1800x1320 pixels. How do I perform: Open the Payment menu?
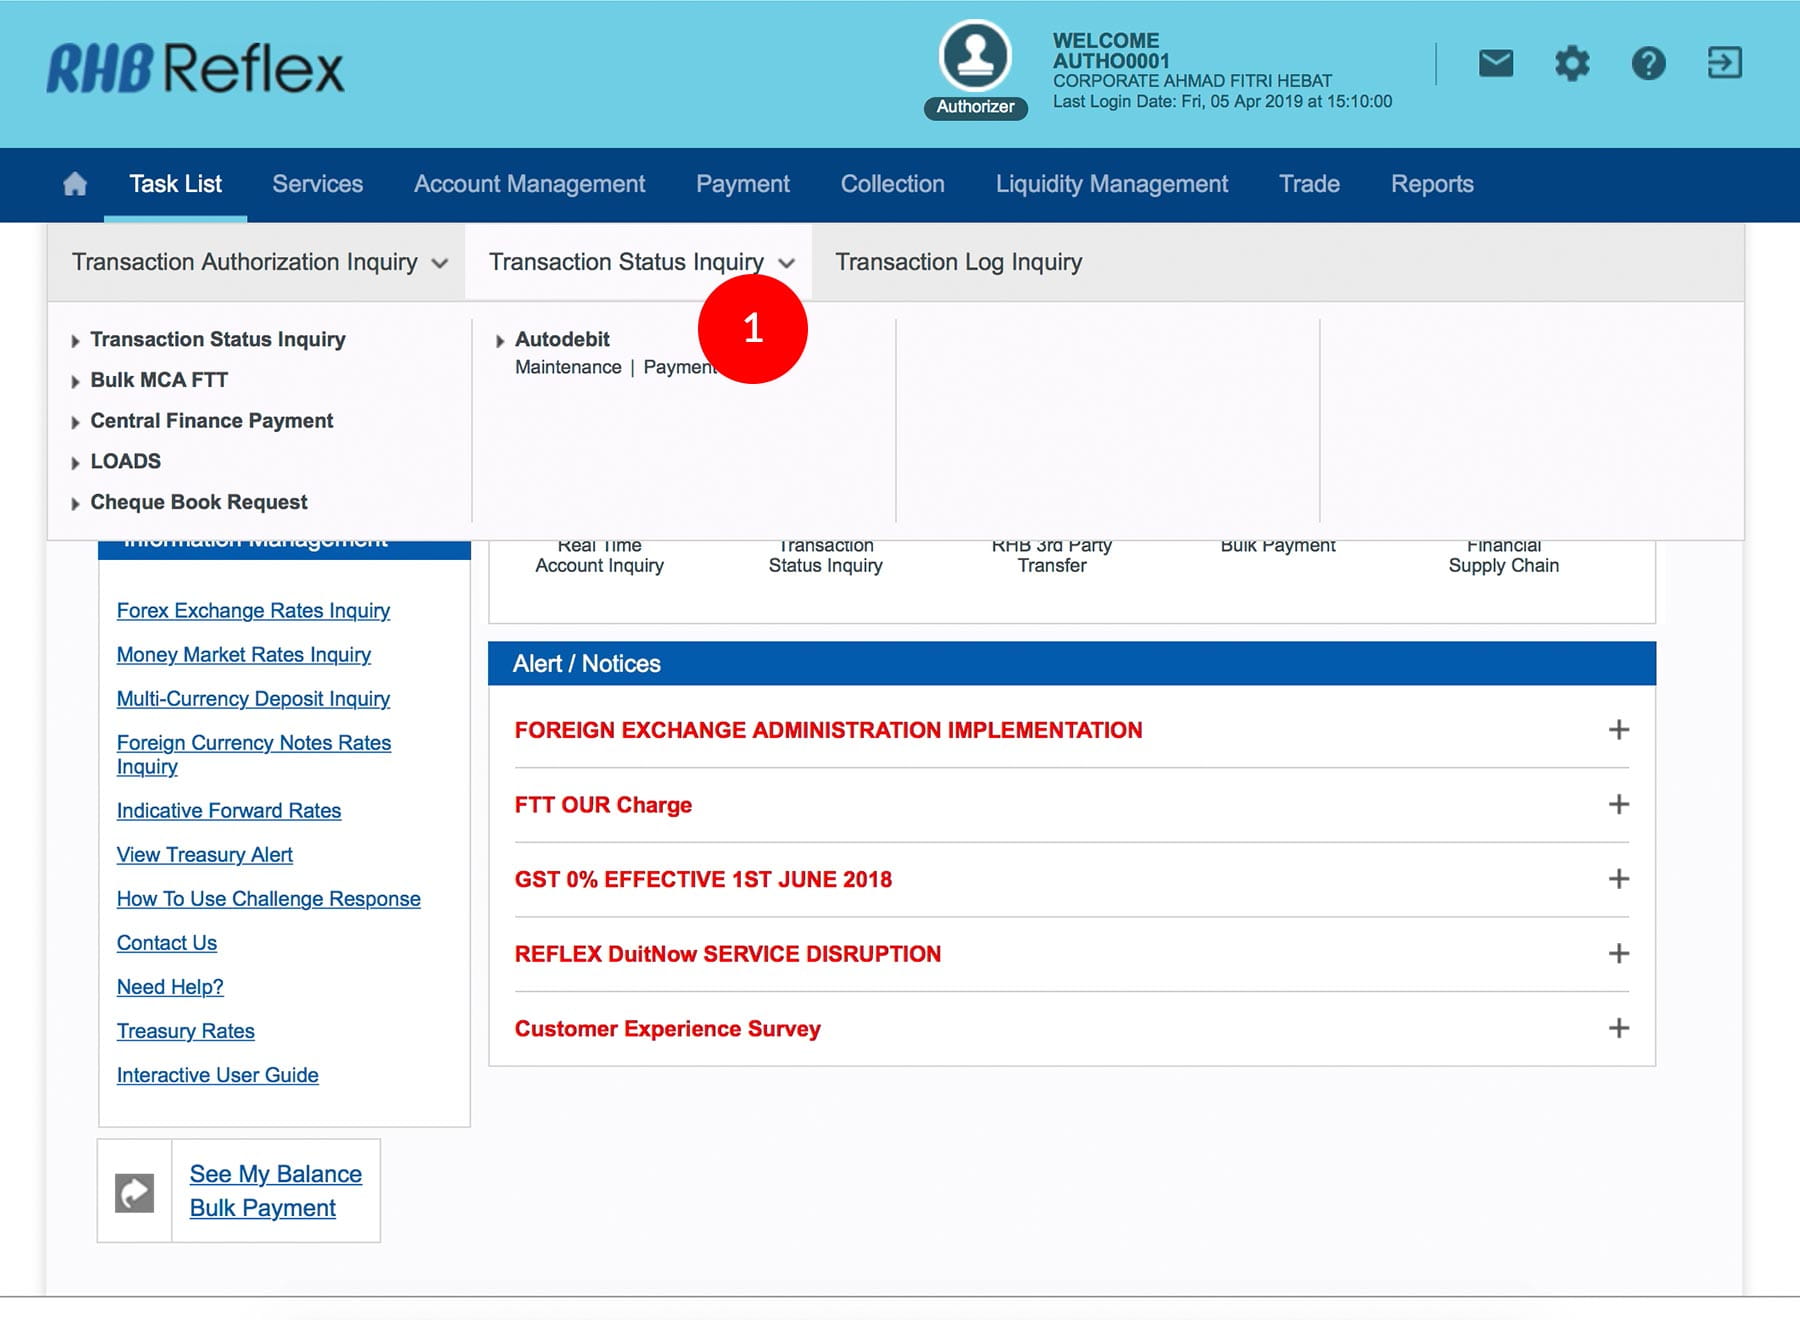click(742, 184)
